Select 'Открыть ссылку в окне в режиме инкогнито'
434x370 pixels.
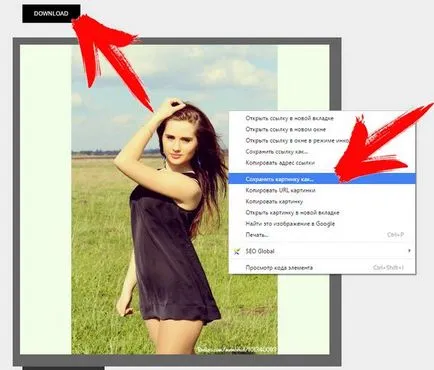(x=322, y=141)
